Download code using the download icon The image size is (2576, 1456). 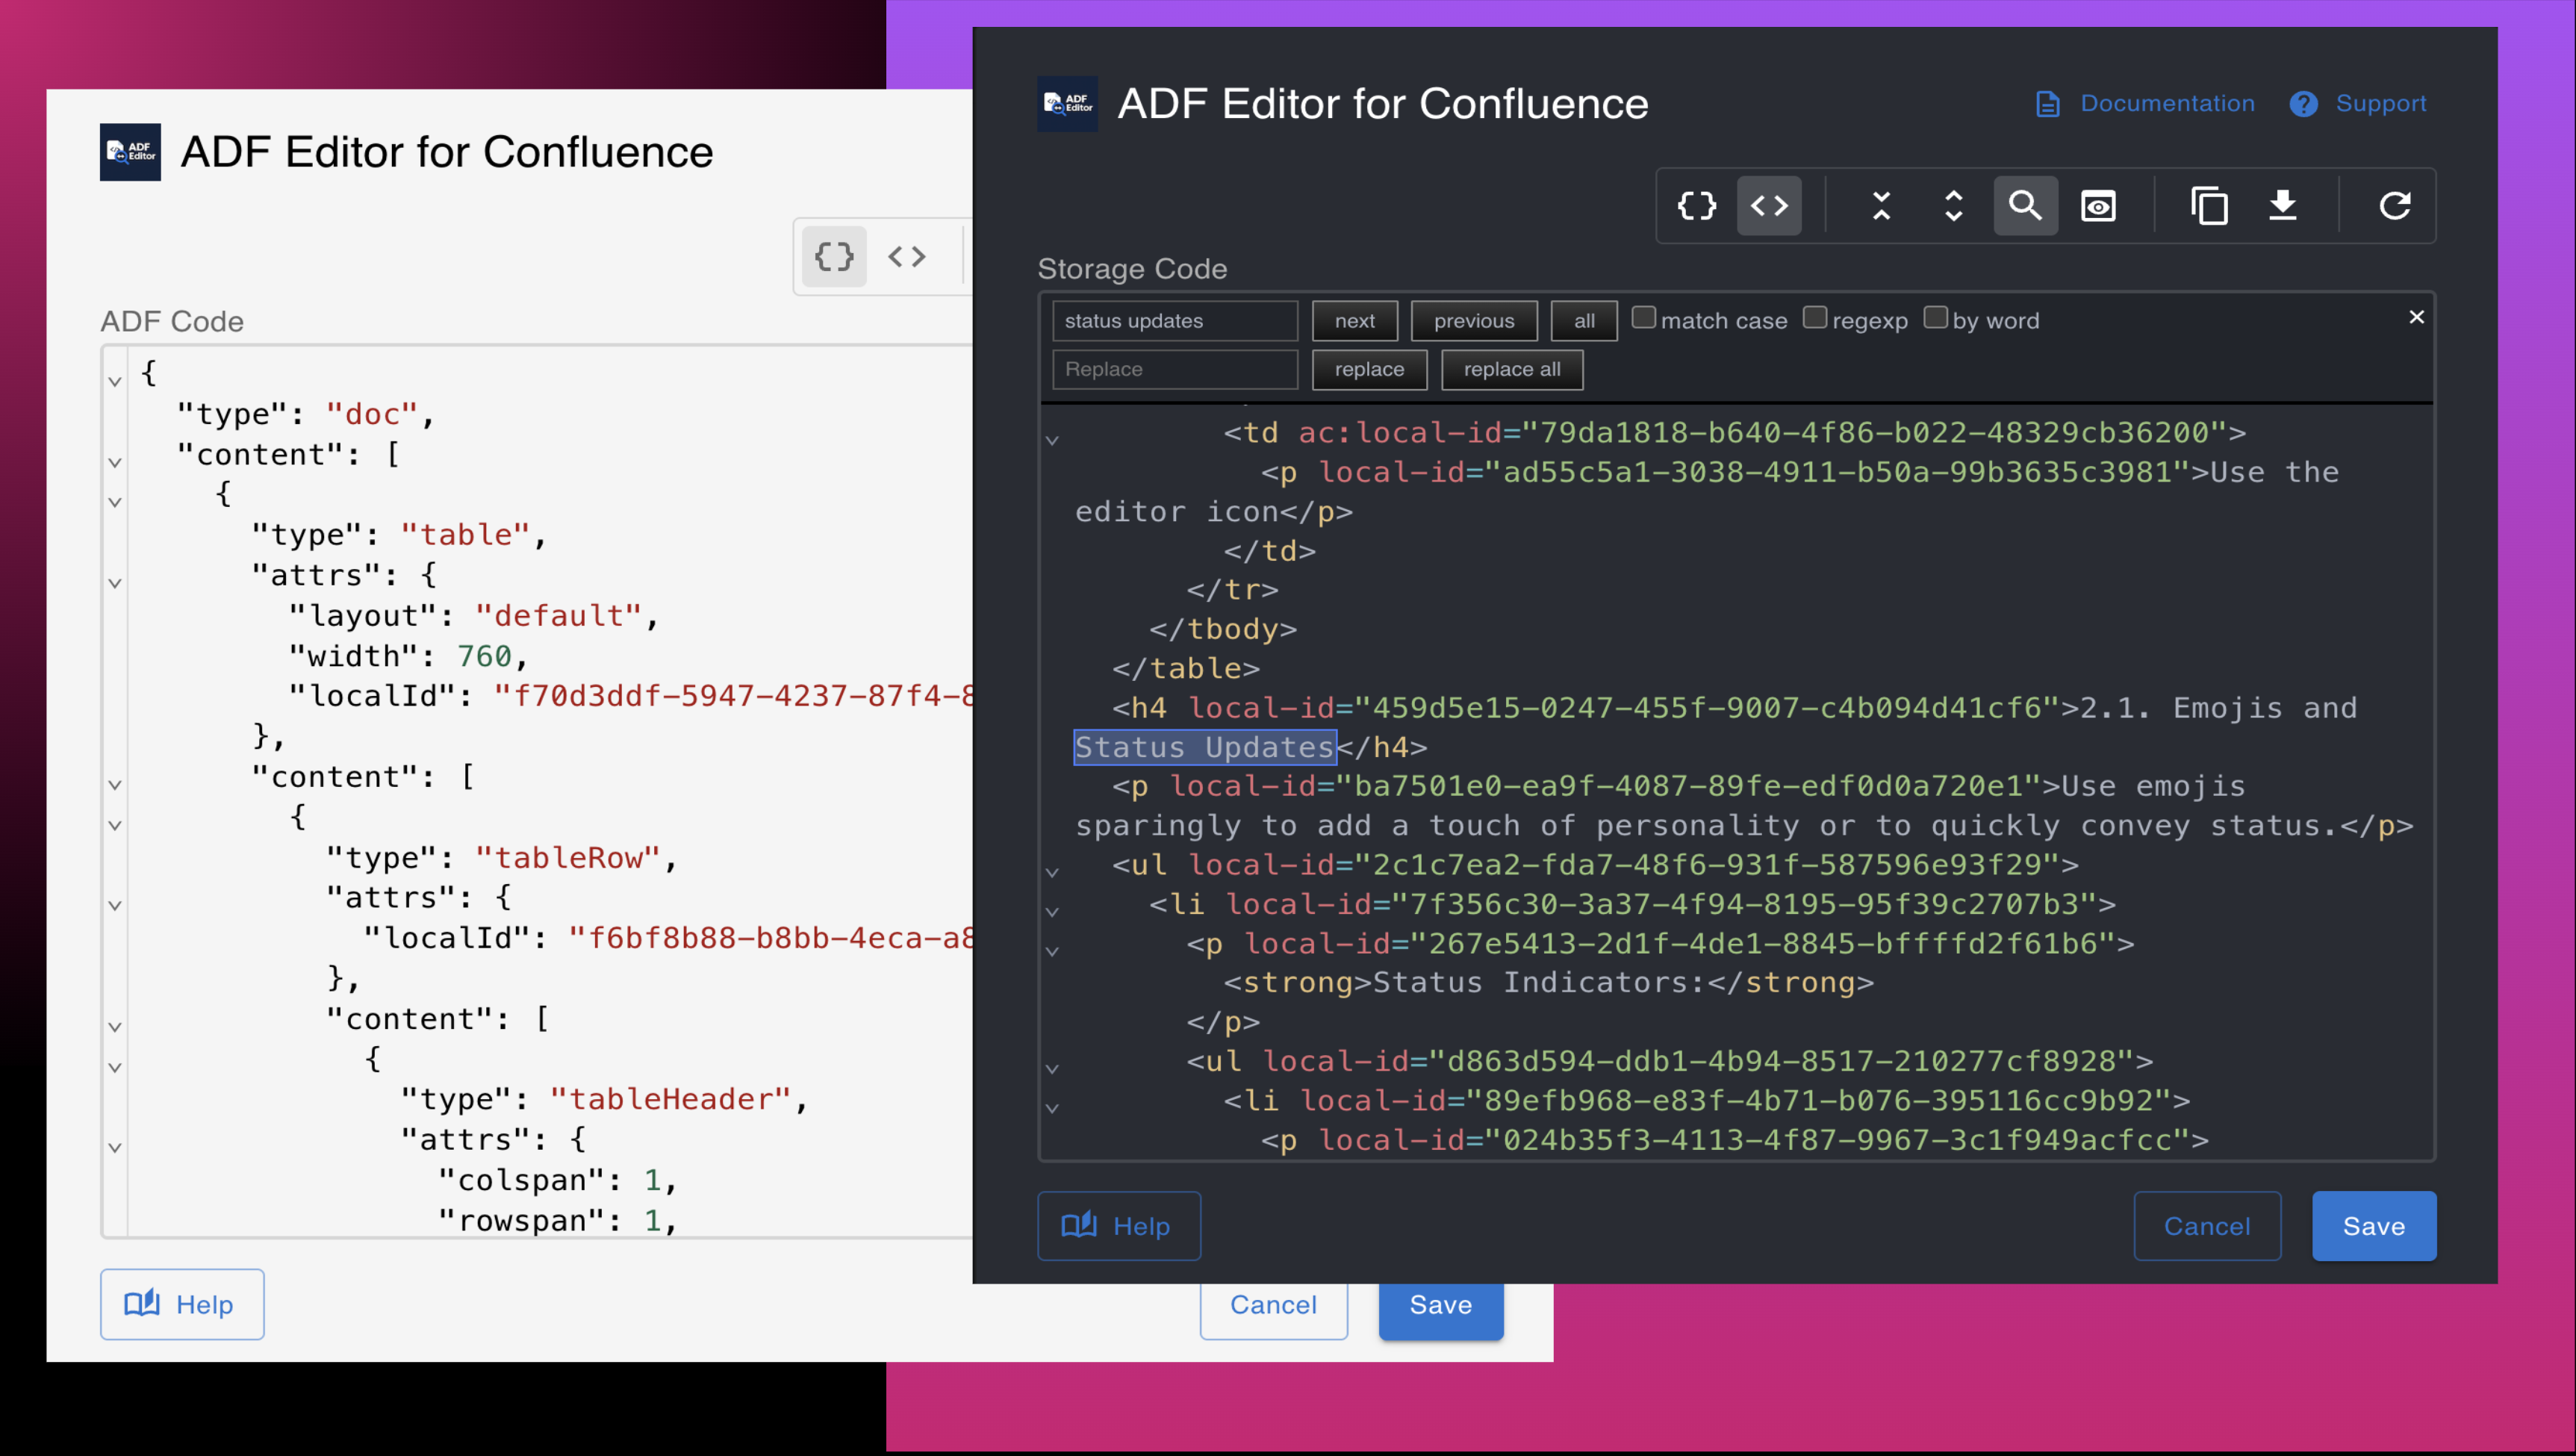click(x=2282, y=206)
